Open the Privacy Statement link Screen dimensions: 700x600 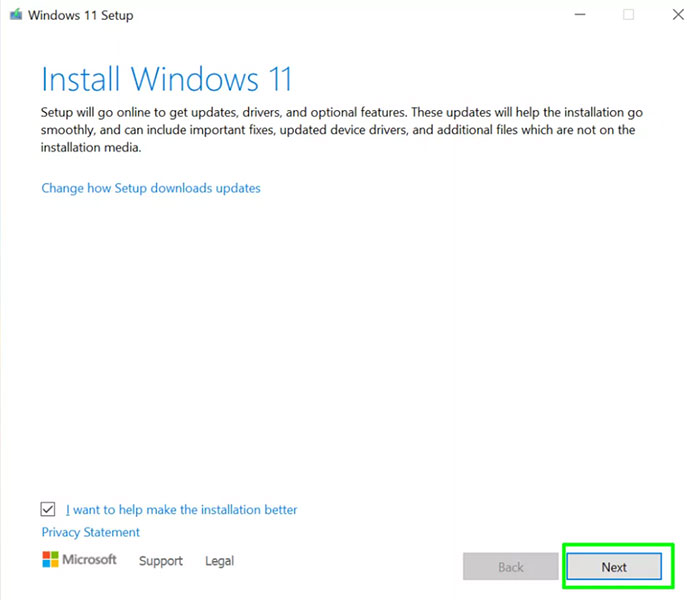click(x=91, y=532)
